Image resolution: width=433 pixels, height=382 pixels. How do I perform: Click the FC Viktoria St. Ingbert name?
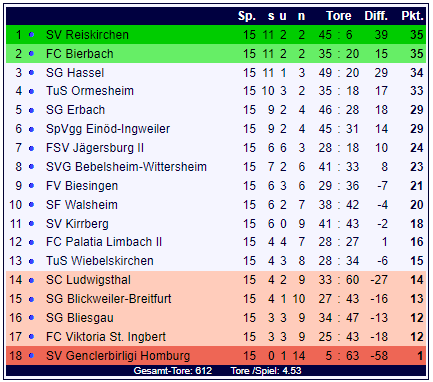coord(106,337)
